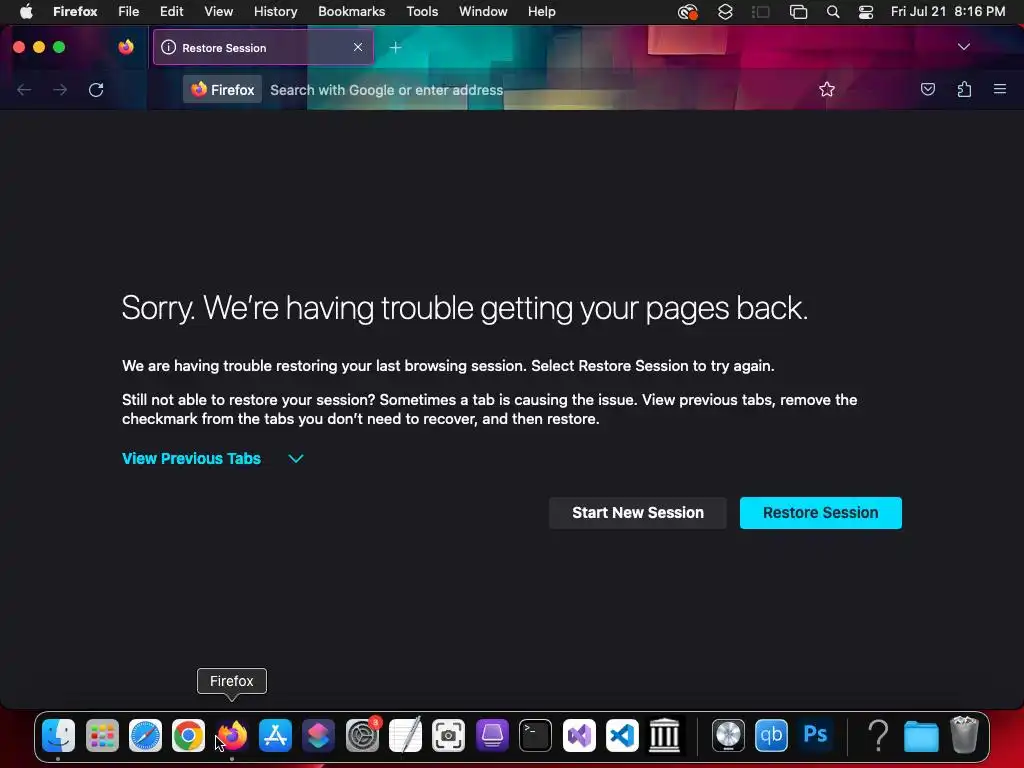Open Visual Studio Code from the Dock
This screenshot has width=1024, height=768.
tap(622, 735)
